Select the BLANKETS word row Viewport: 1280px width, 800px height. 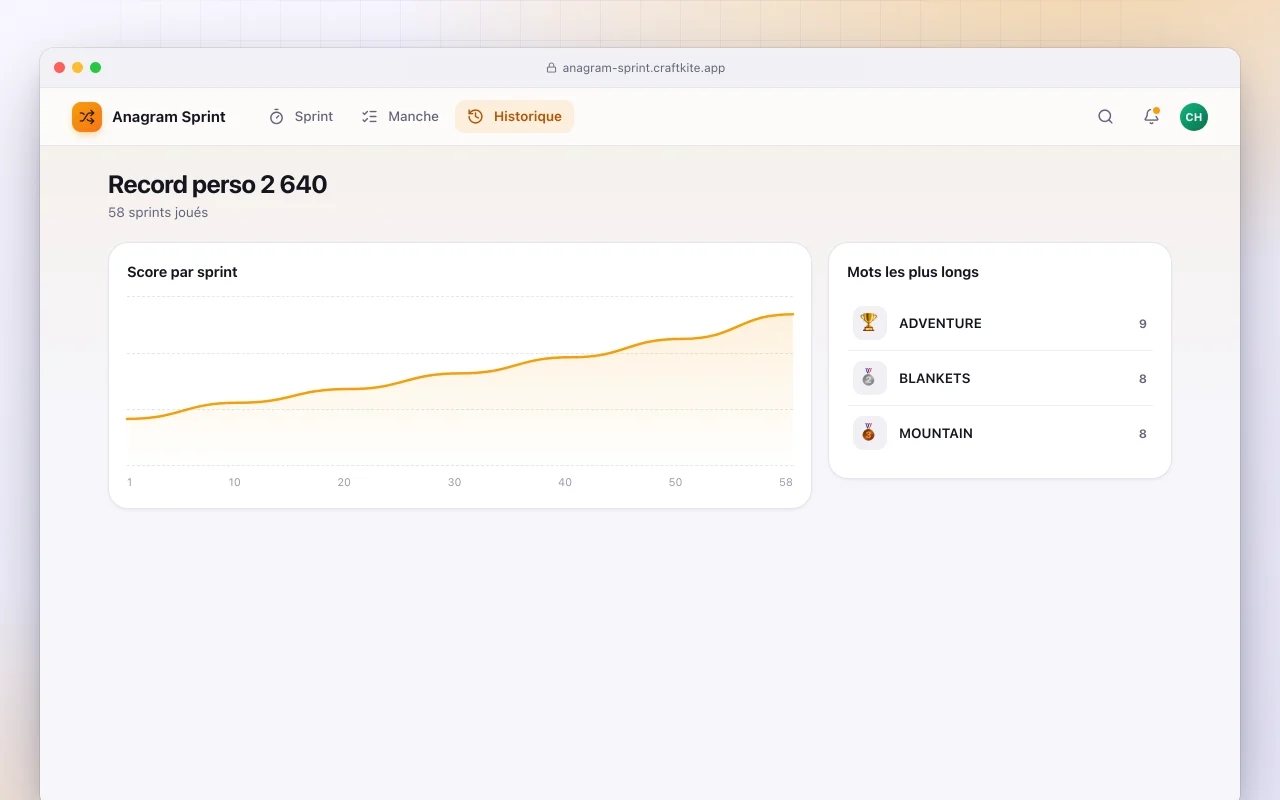click(x=1000, y=378)
